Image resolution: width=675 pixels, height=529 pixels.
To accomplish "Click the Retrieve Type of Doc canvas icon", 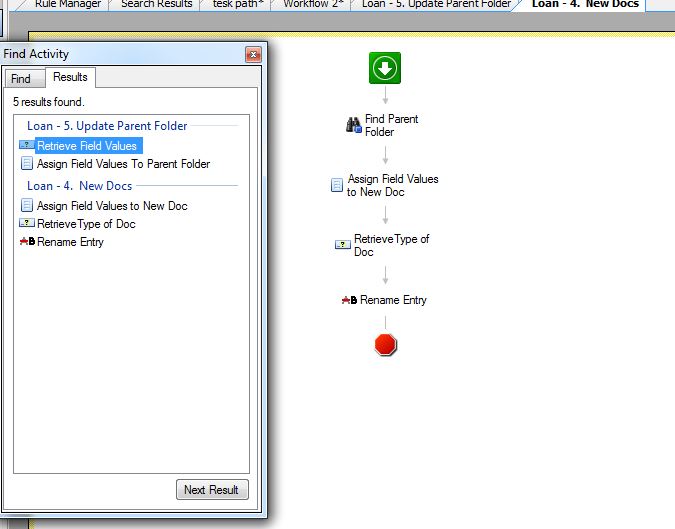I will point(343,245).
